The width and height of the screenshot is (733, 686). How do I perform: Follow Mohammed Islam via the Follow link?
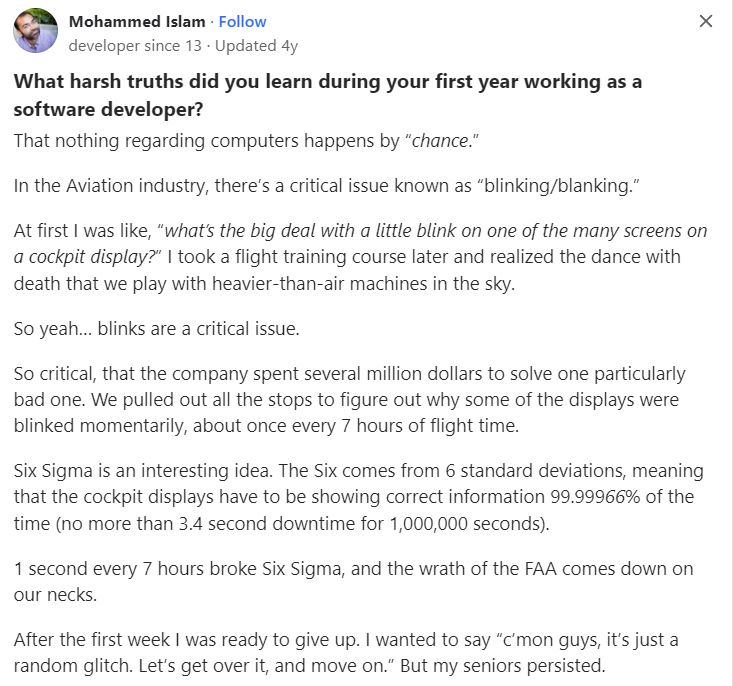tap(242, 22)
